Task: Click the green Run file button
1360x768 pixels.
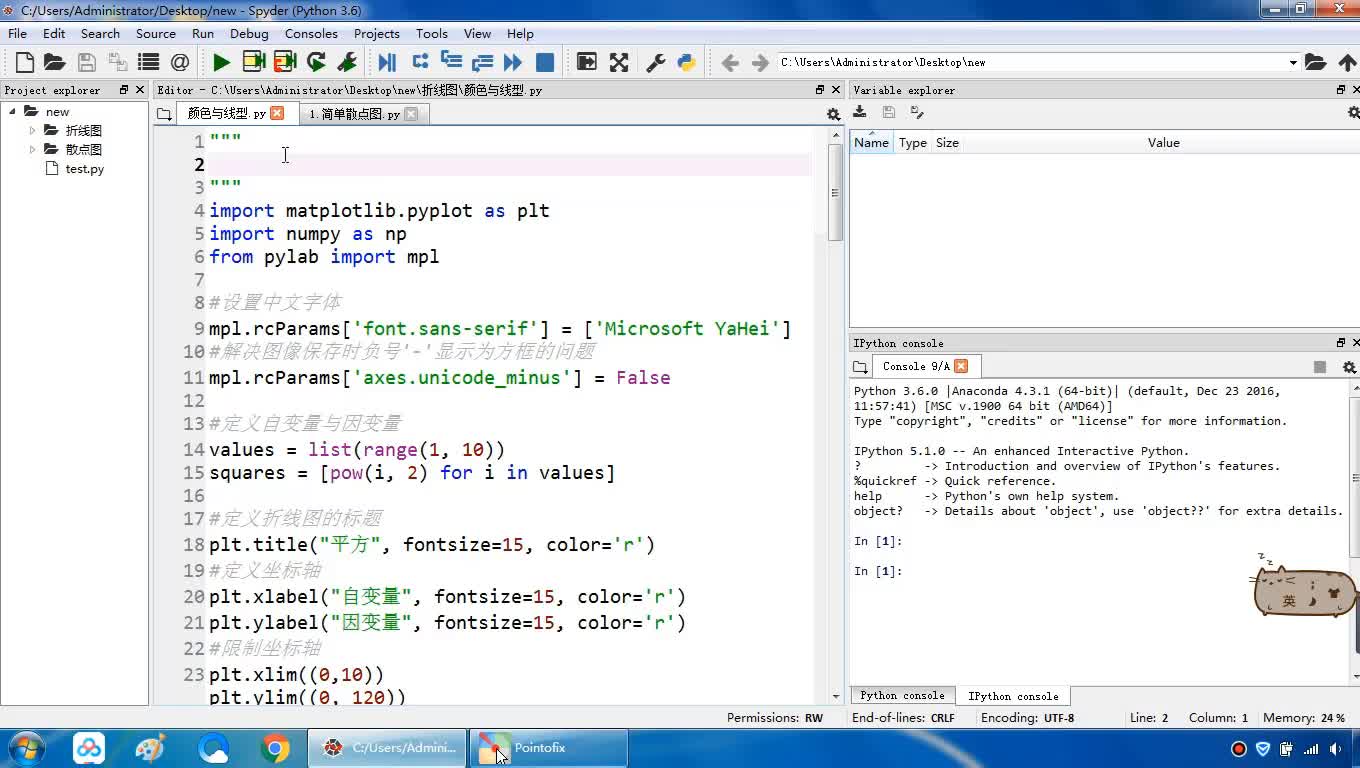Action: tap(221, 62)
